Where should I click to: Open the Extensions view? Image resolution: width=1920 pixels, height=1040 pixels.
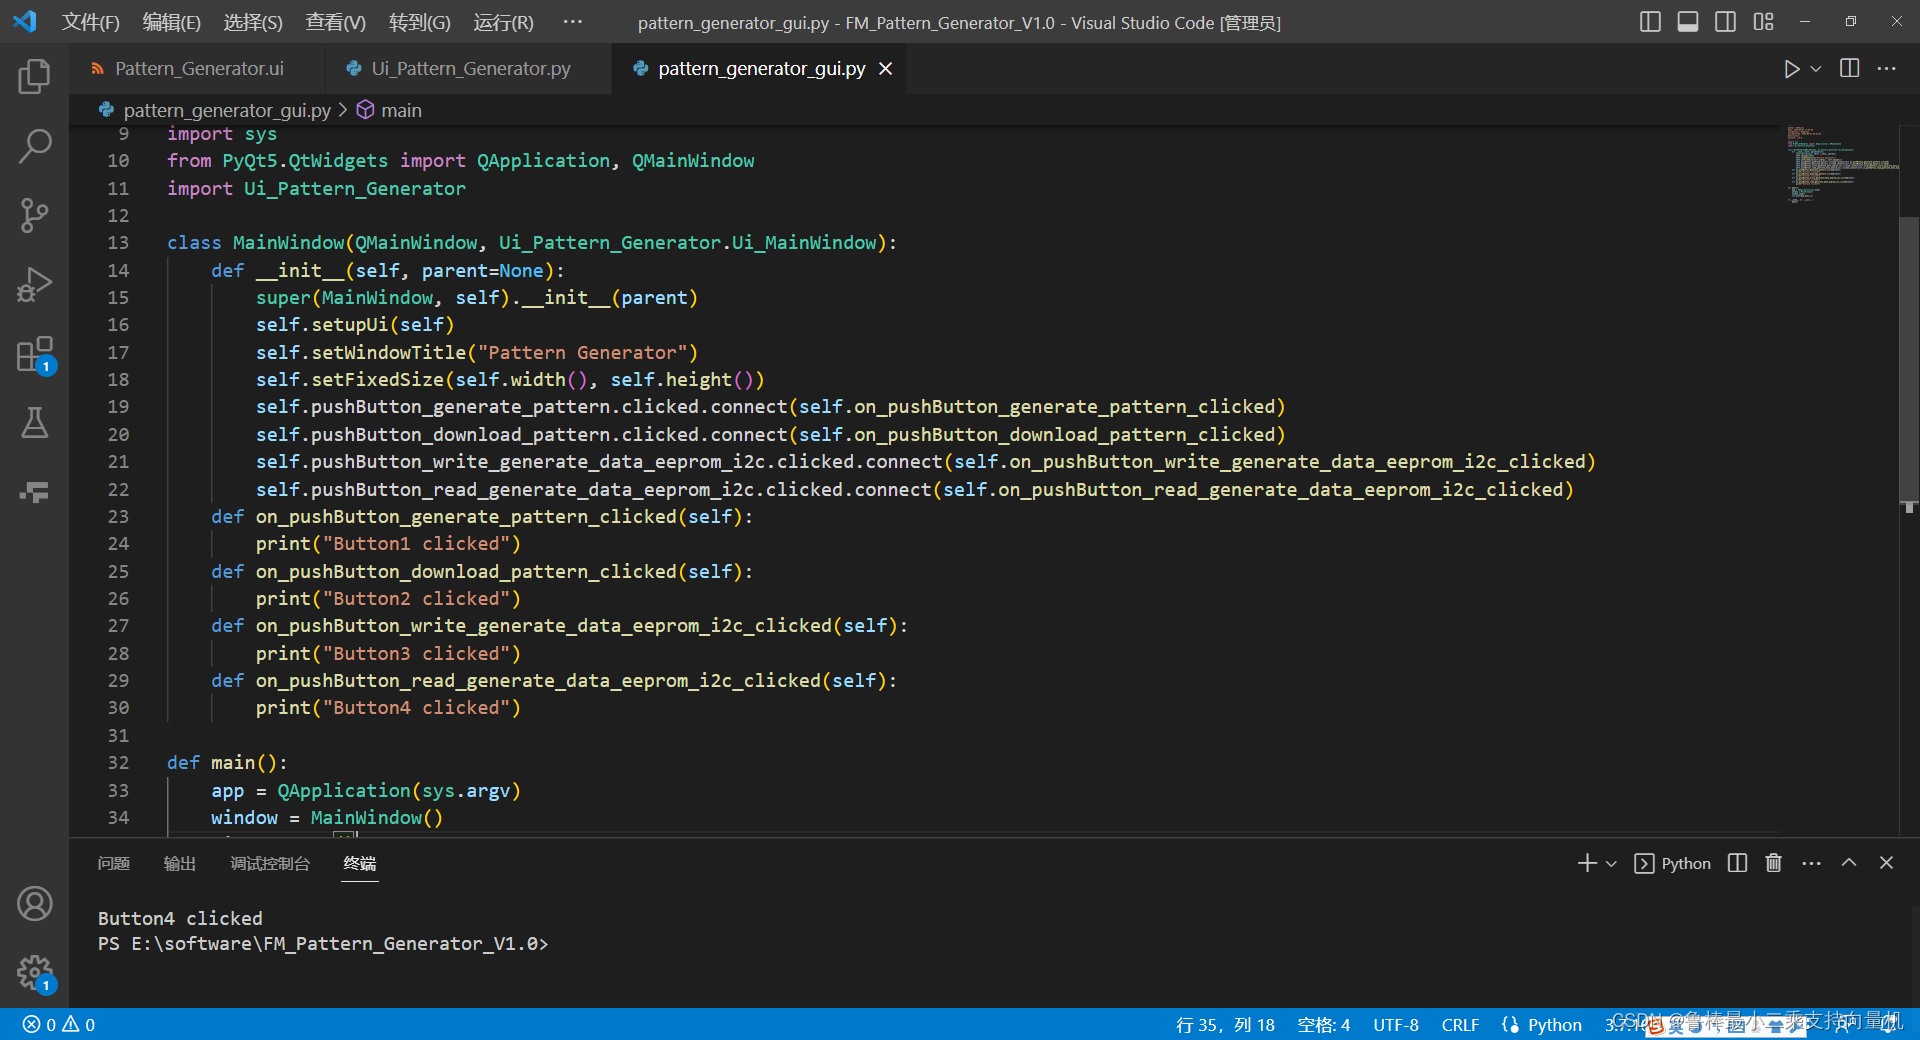(35, 354)
